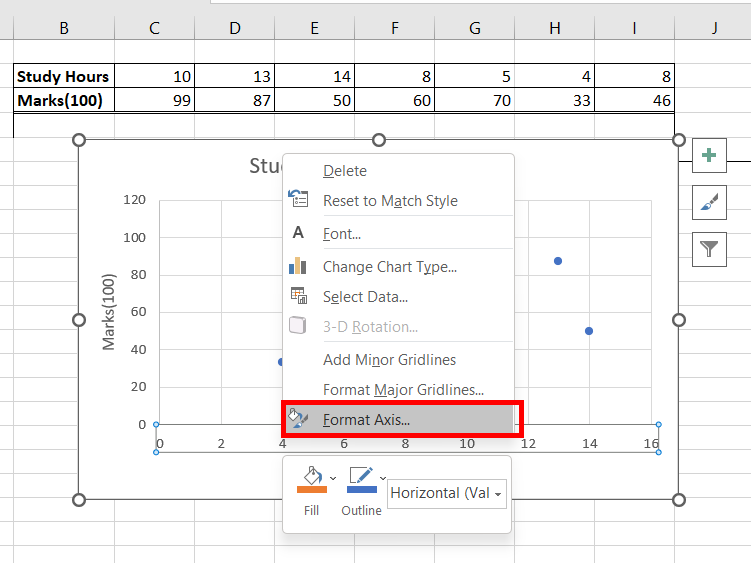Click the Select Data icon
Image resolution: width=751 pixels, height=563 pixels.
(x=298, y=296)
